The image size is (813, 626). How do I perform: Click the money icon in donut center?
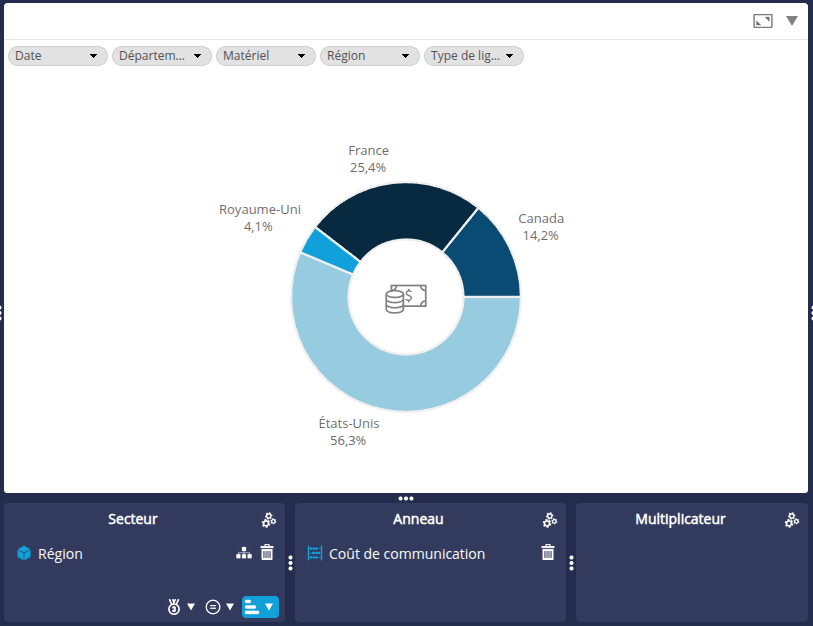[406, 297]
